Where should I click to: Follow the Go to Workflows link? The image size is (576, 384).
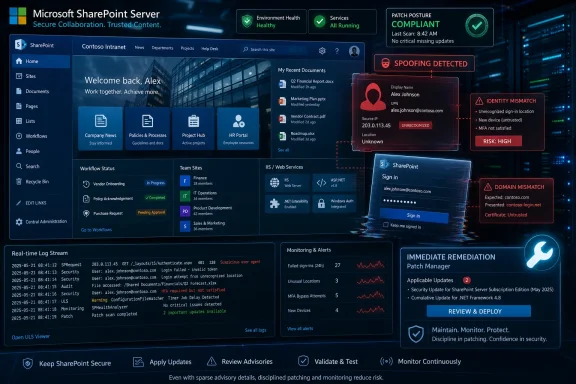96,230
